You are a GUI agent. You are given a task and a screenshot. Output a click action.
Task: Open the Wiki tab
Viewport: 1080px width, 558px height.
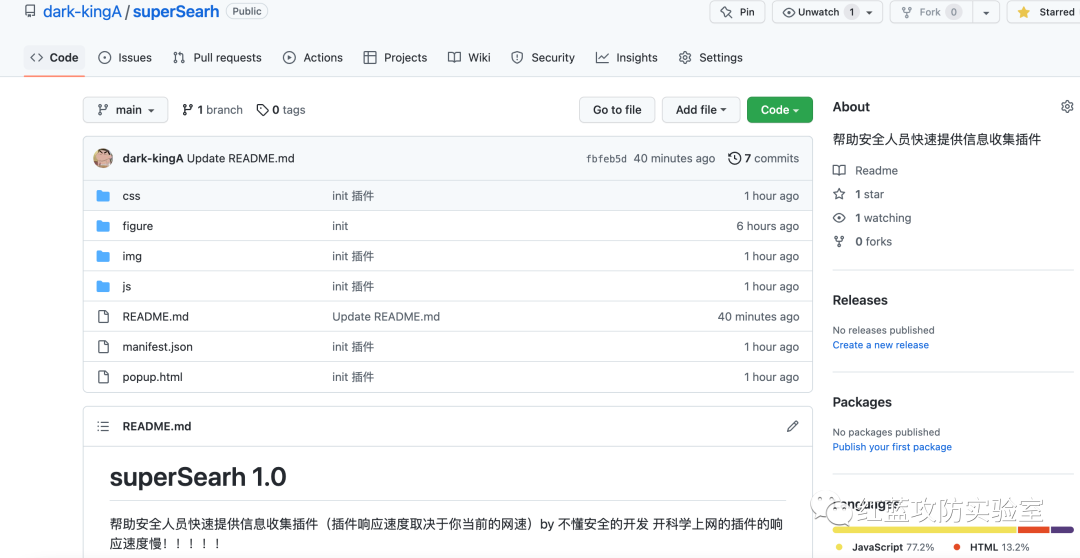[469, 58]
